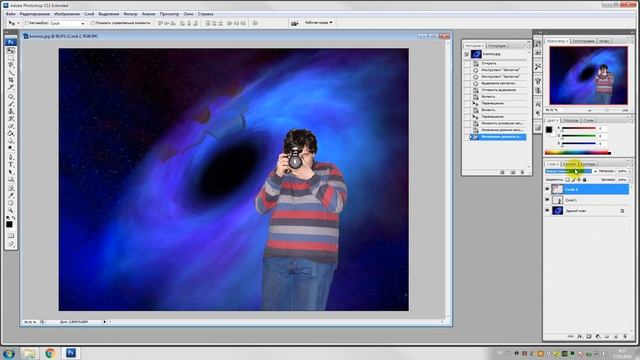Open the Windows Start menu

click(9, 353)
